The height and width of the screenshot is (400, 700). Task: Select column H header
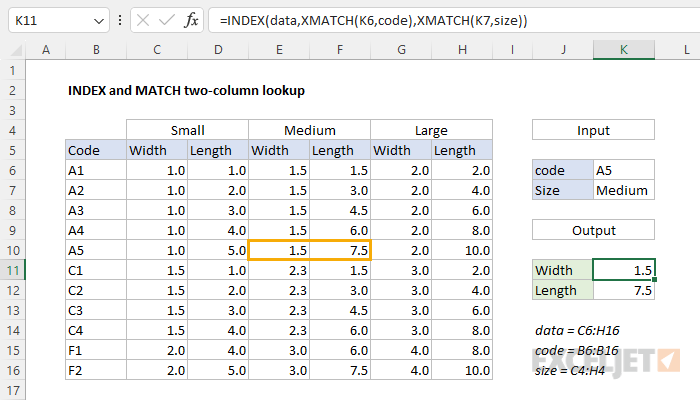click(462, 50)
